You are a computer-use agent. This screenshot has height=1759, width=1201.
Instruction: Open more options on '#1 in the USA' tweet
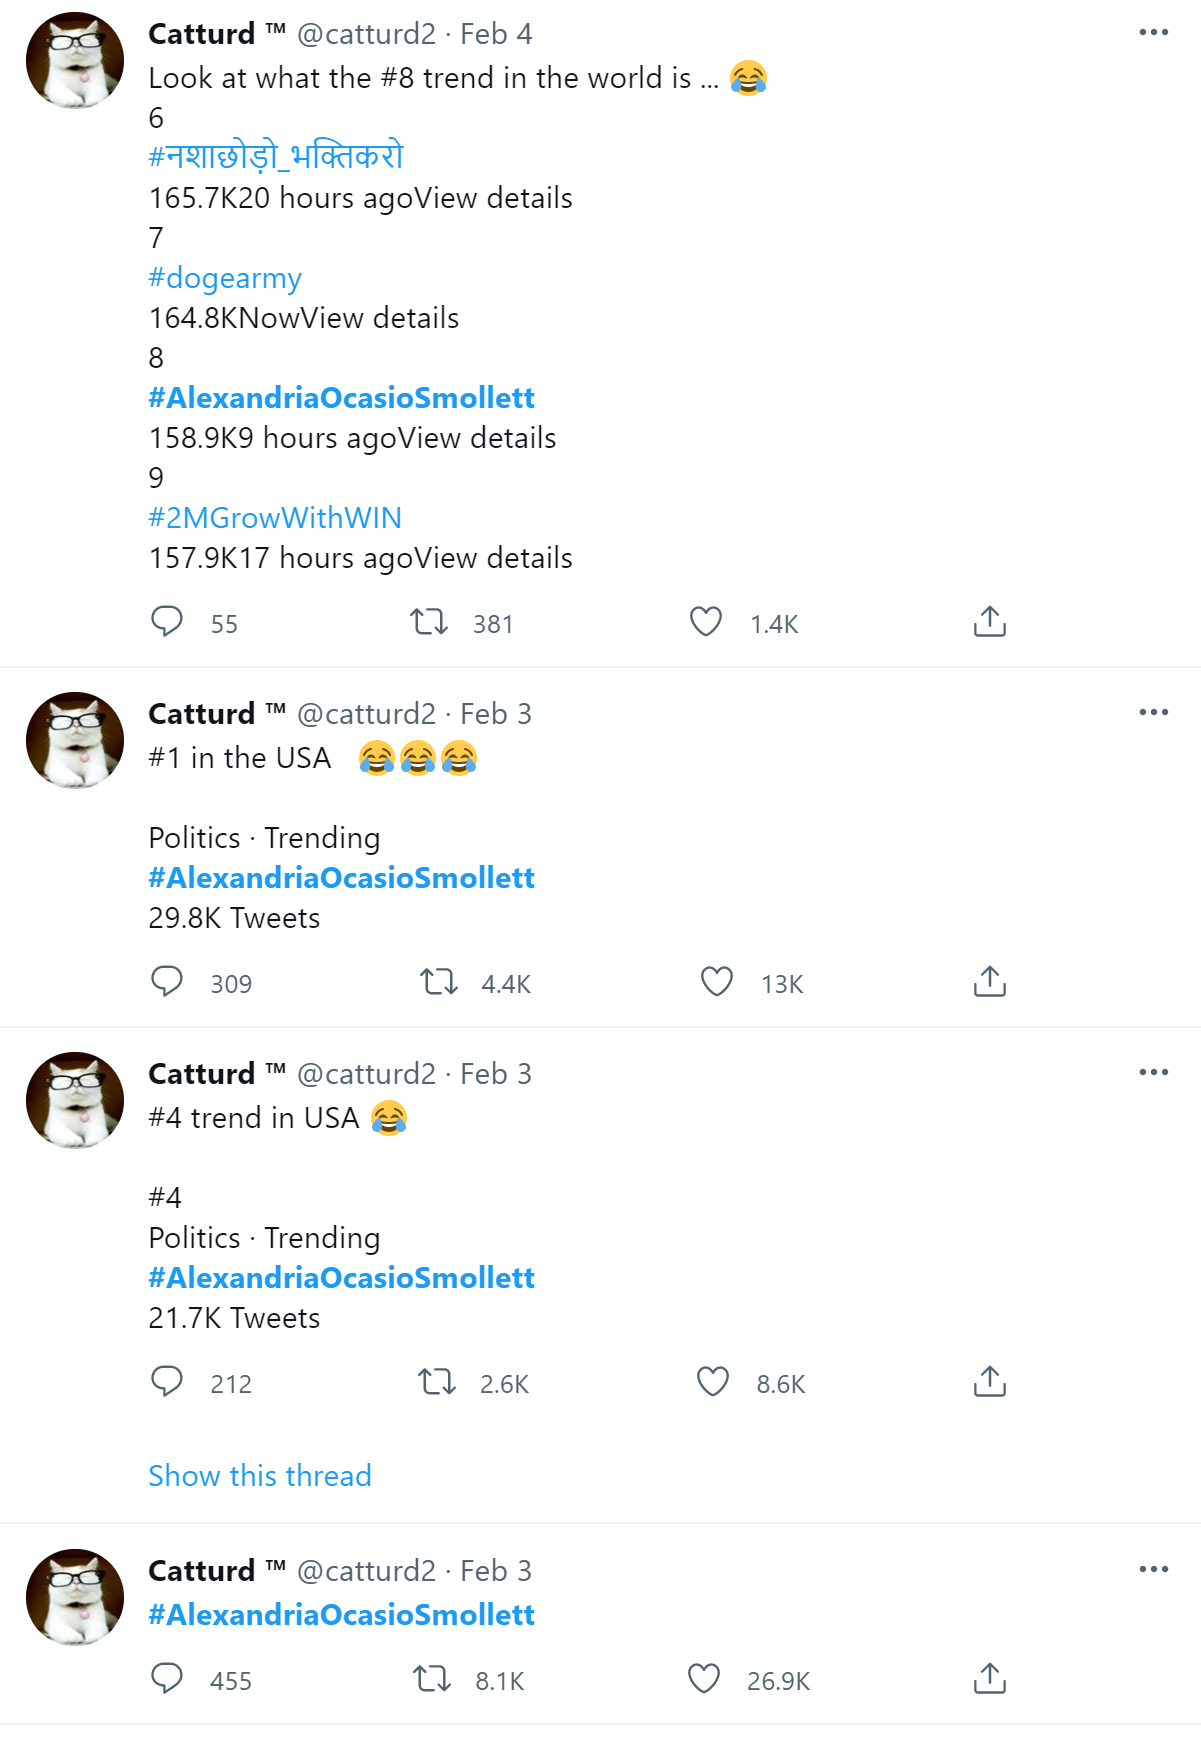click(x=1153, y=713)
